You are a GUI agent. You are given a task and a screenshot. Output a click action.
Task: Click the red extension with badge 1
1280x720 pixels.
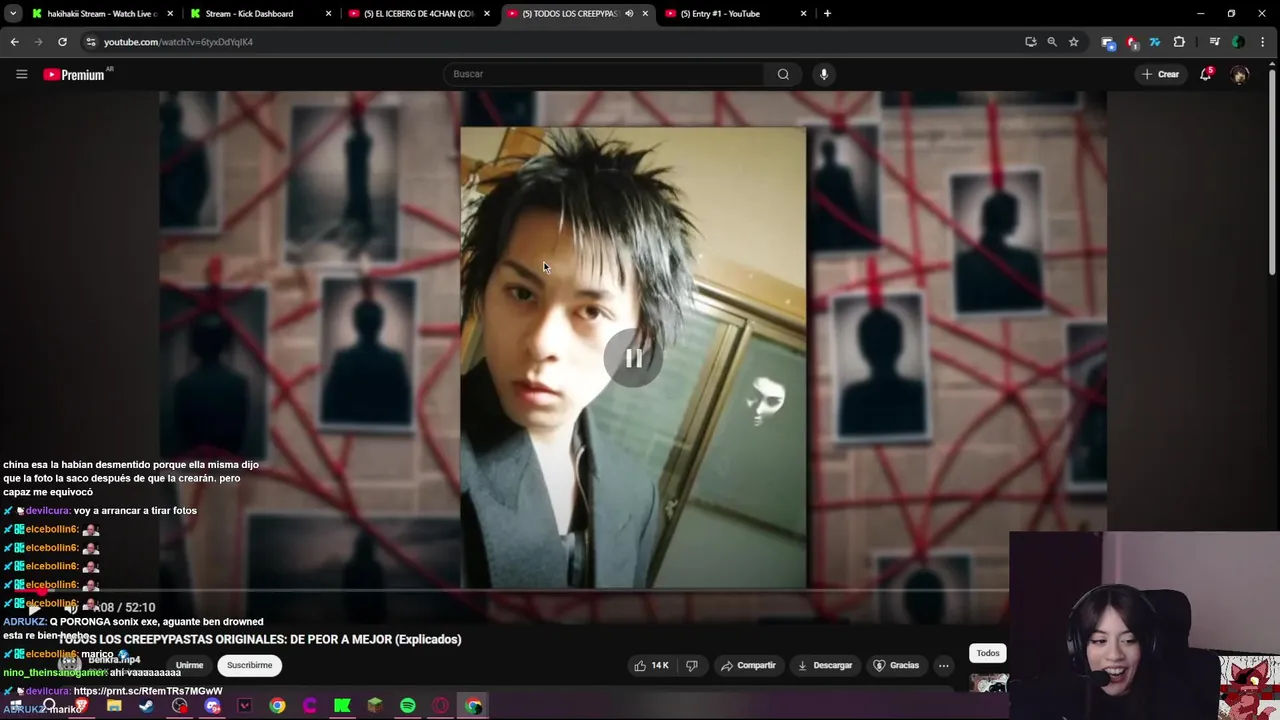point(1132,42)
